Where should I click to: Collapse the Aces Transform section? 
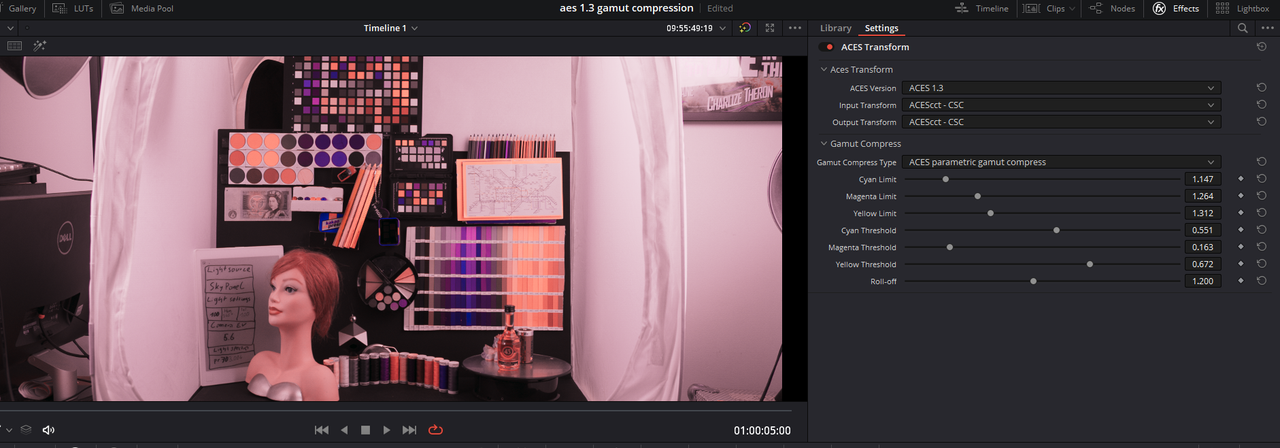pos(824,70)
